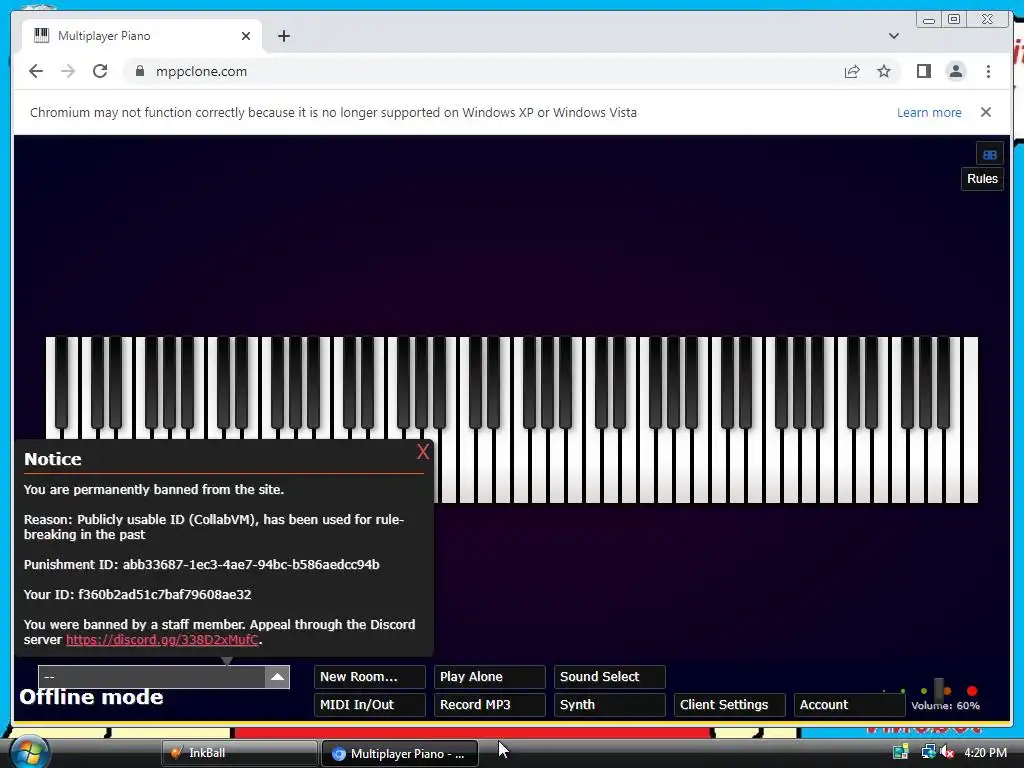Select Multiplayer Piano taskbar button

(400, 754)
